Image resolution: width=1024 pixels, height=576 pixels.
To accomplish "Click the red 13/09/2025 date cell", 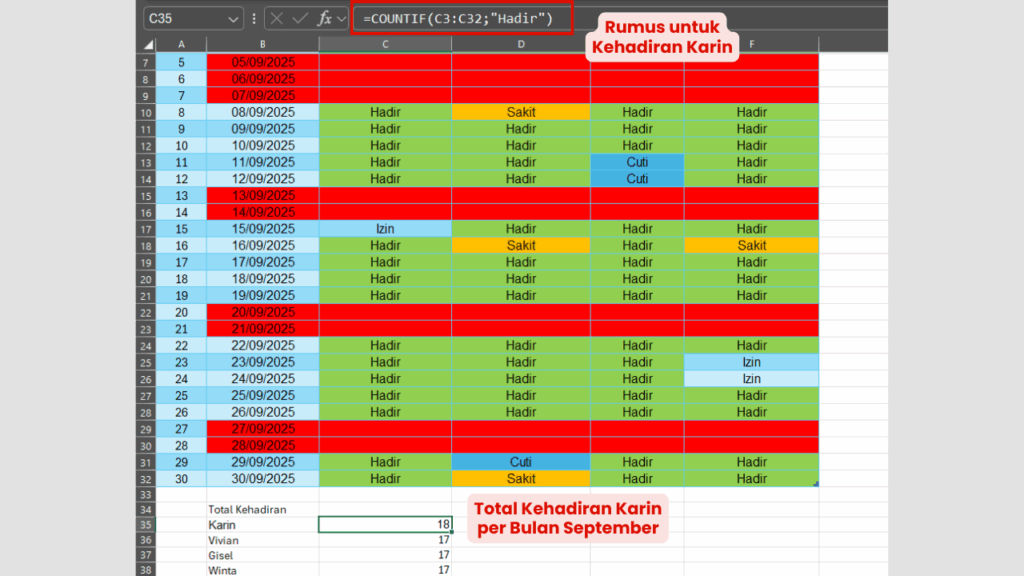I will tap(262, 195).
